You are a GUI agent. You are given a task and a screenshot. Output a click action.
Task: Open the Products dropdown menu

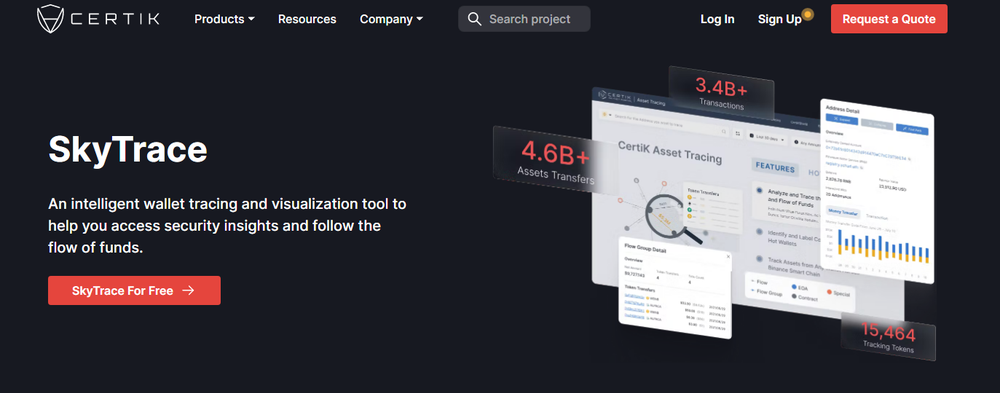click(x=224, y=19)
